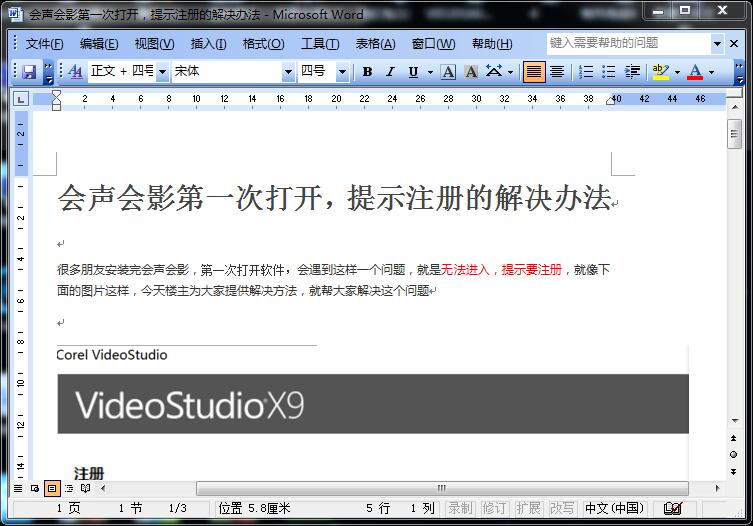Open the 格式(O) menu
The width and height of the screenshot is (753, 526).
pyautogui.click(x=263, y=44)
